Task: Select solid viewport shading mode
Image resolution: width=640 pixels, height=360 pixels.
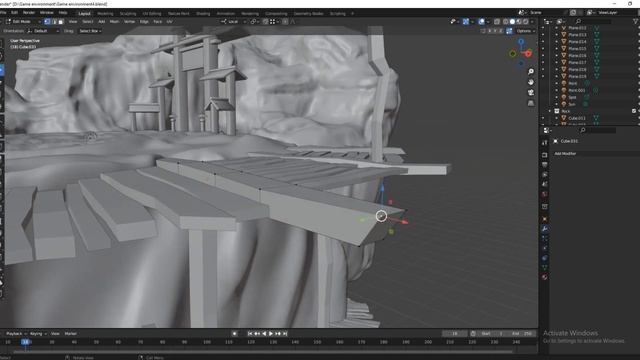Action: tap(512, 22)
